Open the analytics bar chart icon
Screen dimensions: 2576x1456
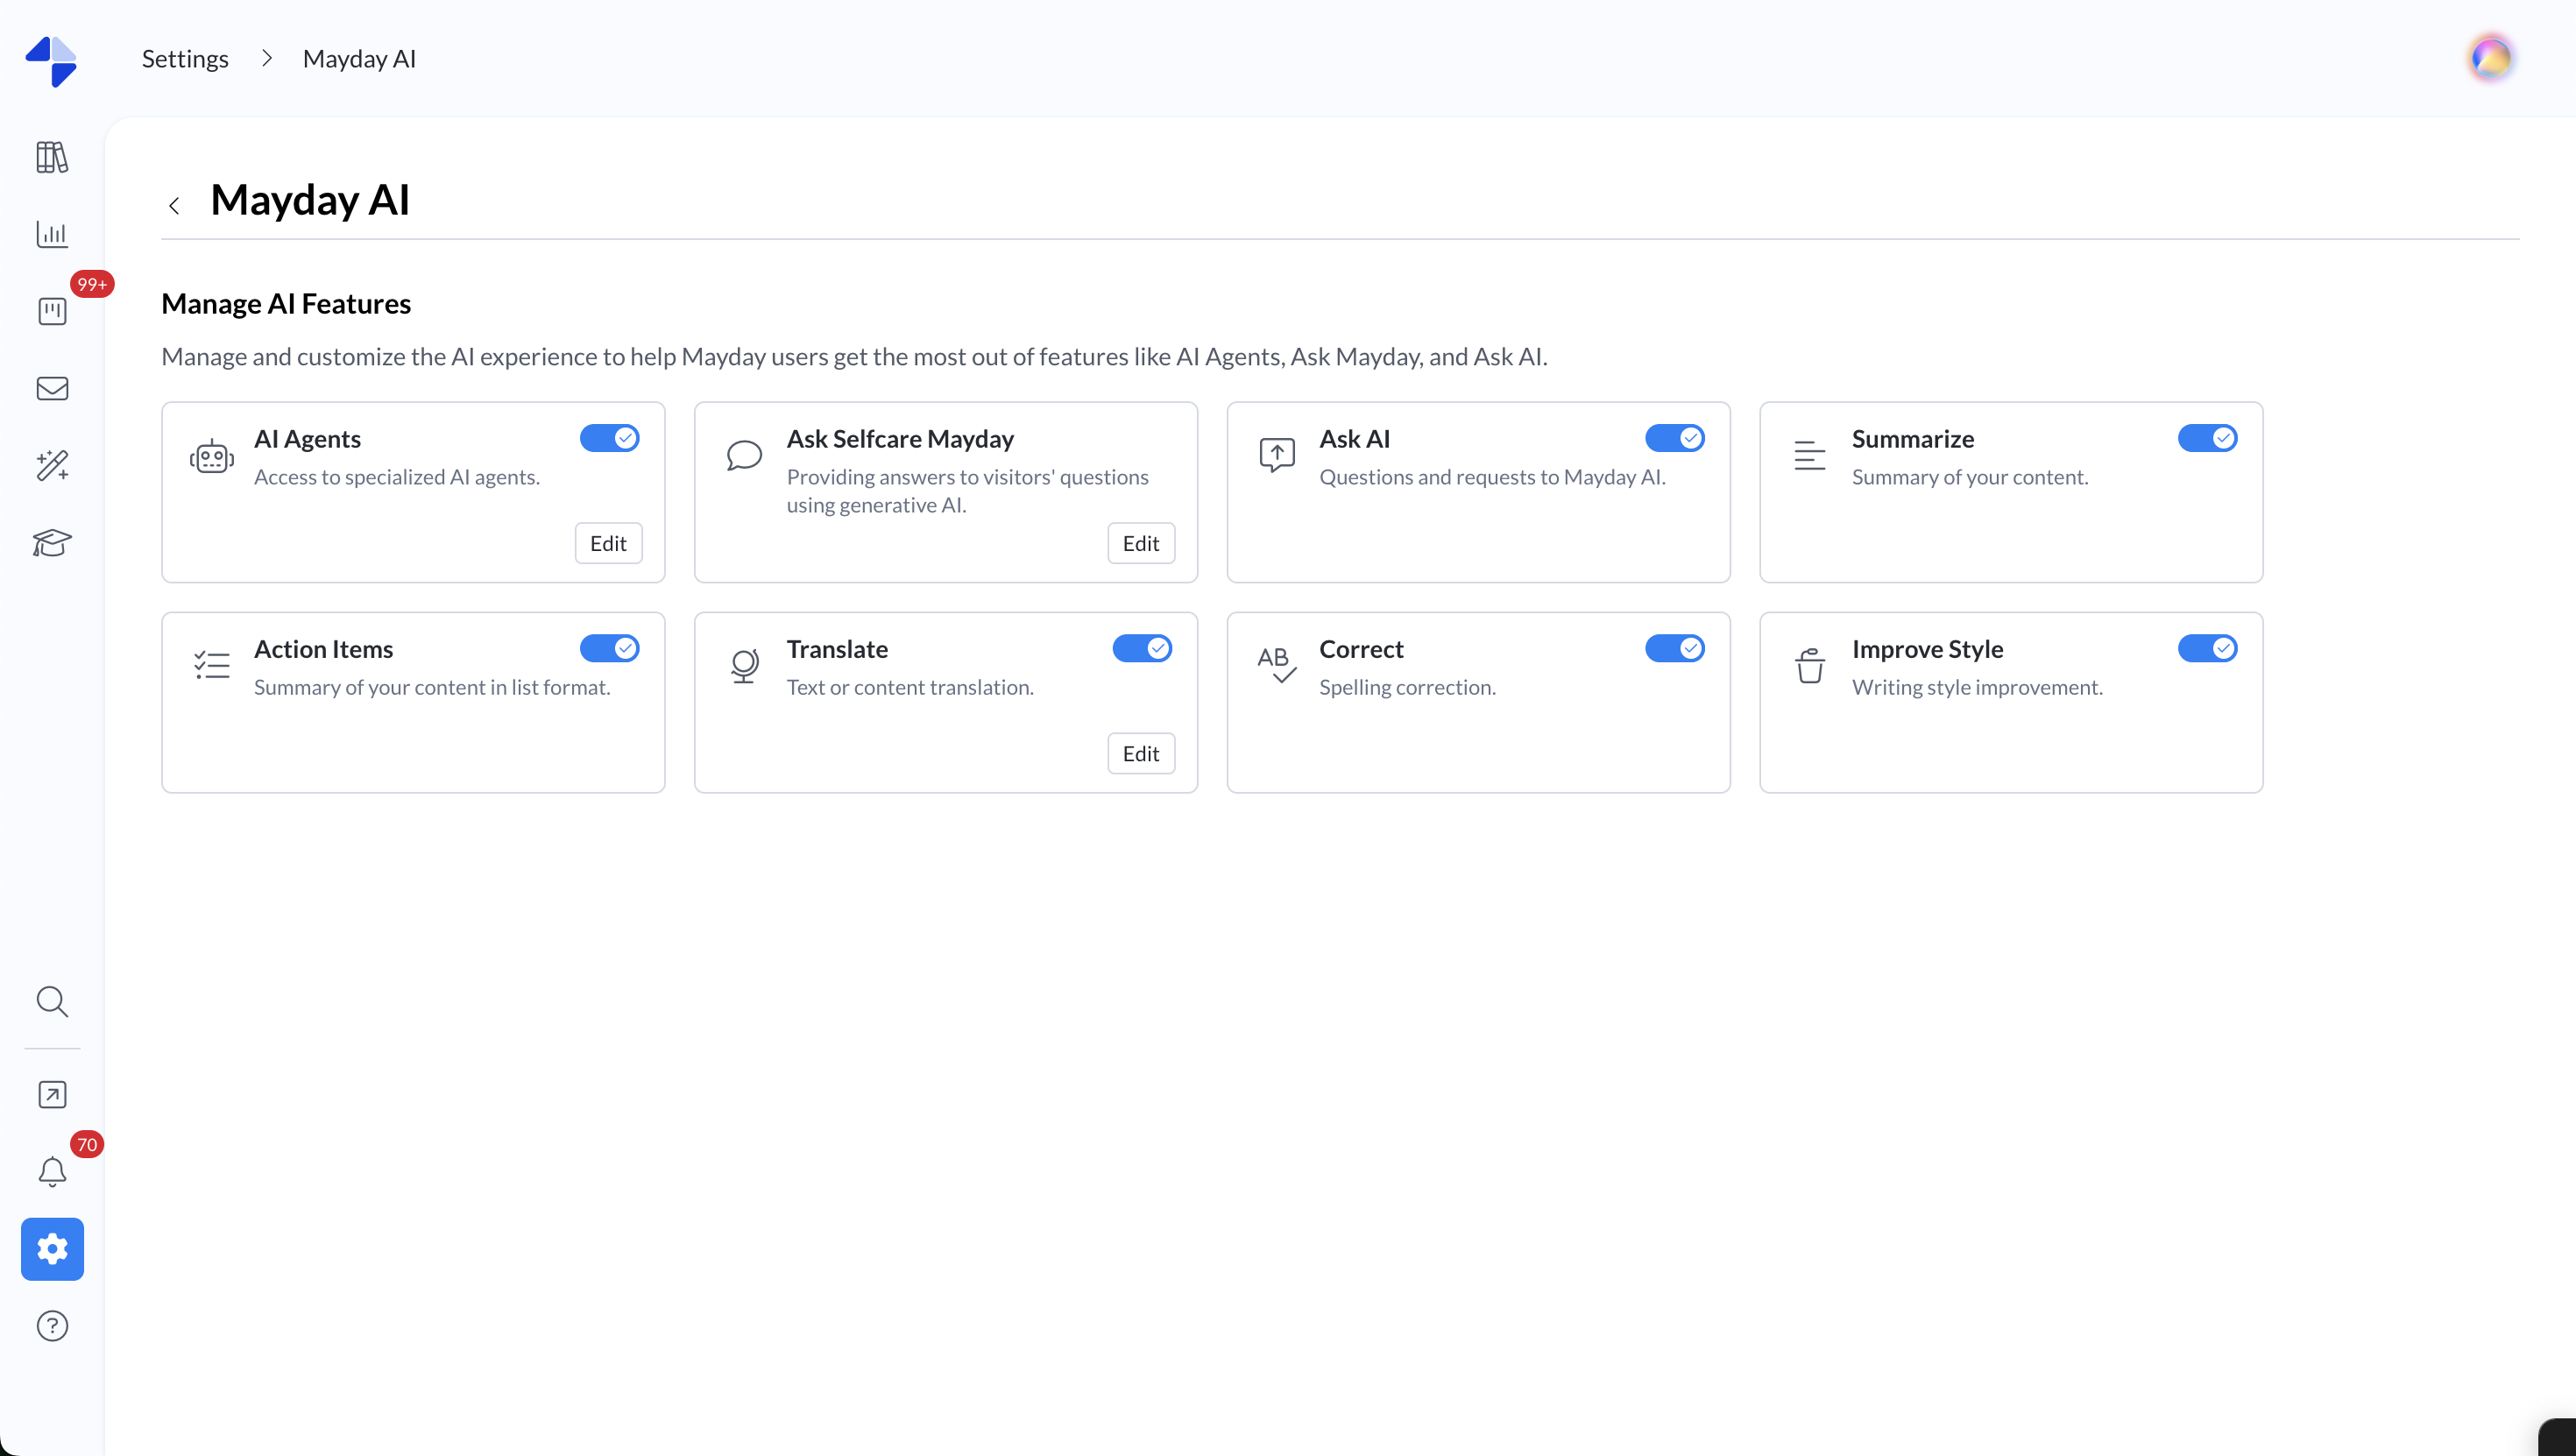pyautogui.click(x=52, y=234)
